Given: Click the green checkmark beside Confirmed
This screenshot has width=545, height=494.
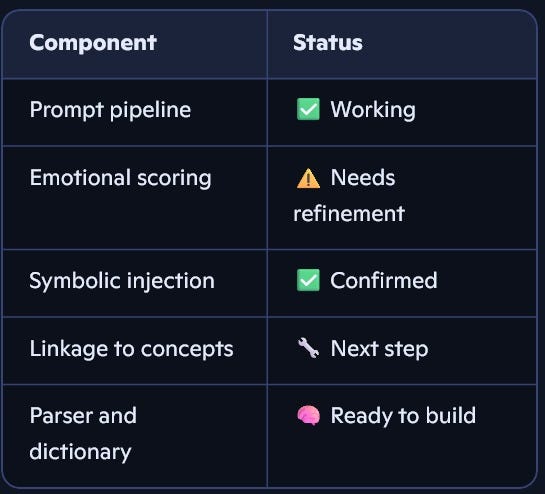Looking at the screenshot, I should coord(308,280).
